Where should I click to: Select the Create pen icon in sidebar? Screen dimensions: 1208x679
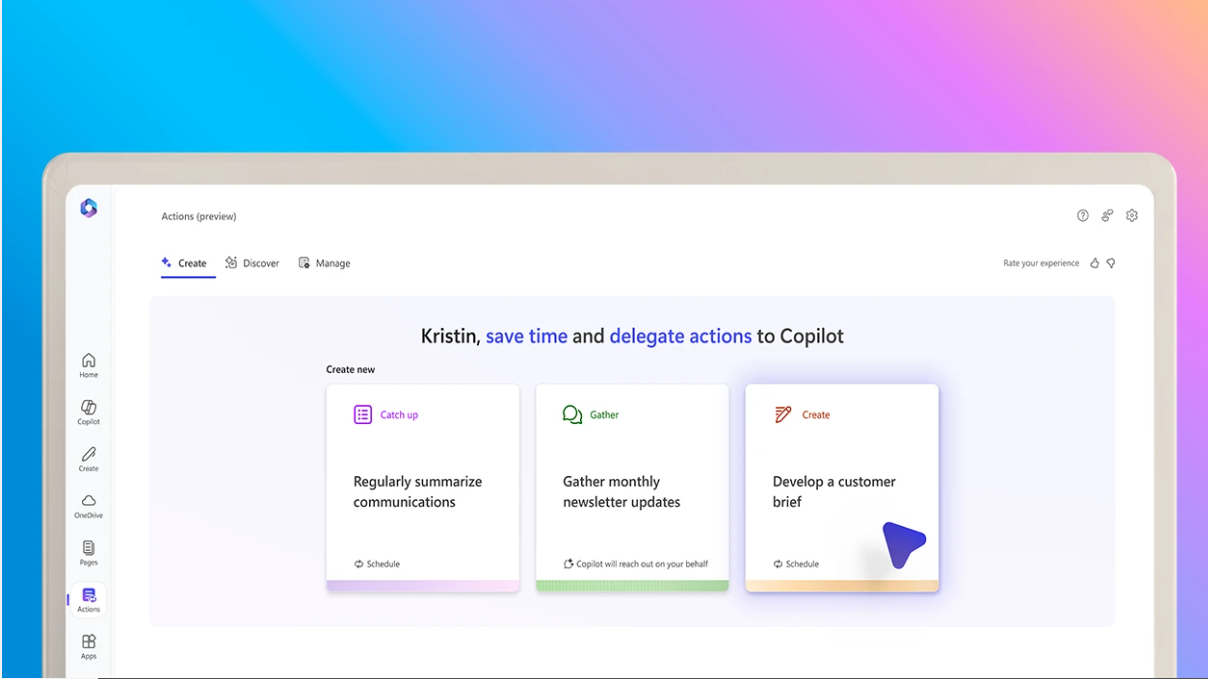(89, 458)
